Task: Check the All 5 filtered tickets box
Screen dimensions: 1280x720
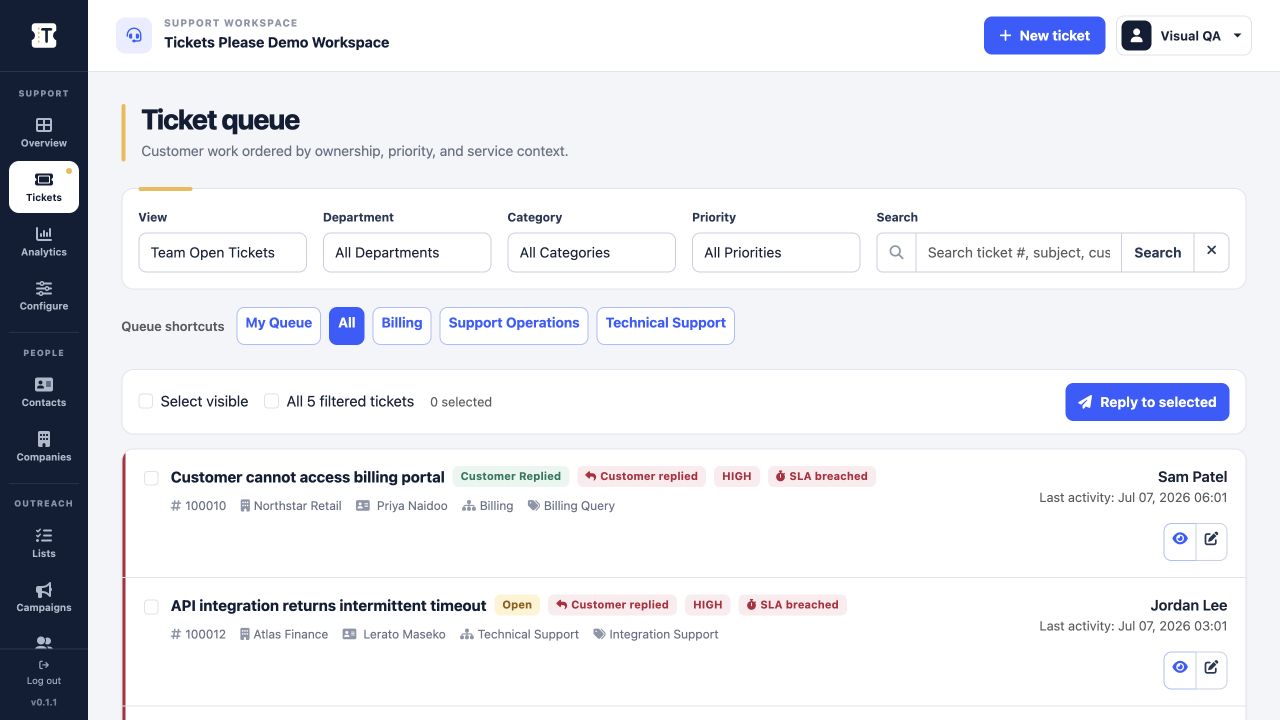Action: (272, 401)
